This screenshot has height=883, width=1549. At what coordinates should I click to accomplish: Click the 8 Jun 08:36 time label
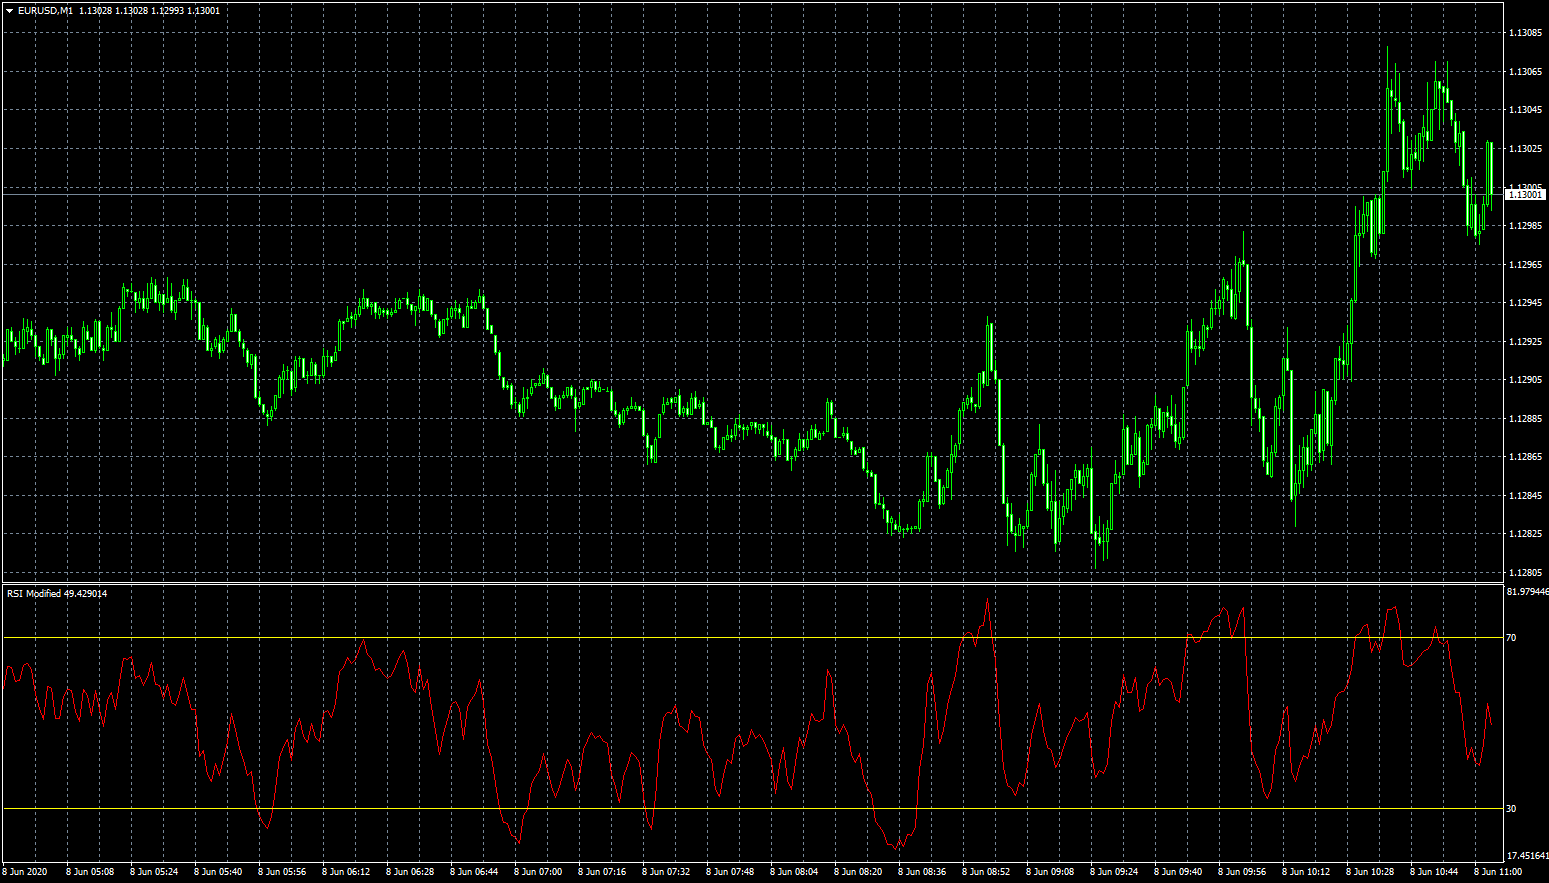pos(922,872)
